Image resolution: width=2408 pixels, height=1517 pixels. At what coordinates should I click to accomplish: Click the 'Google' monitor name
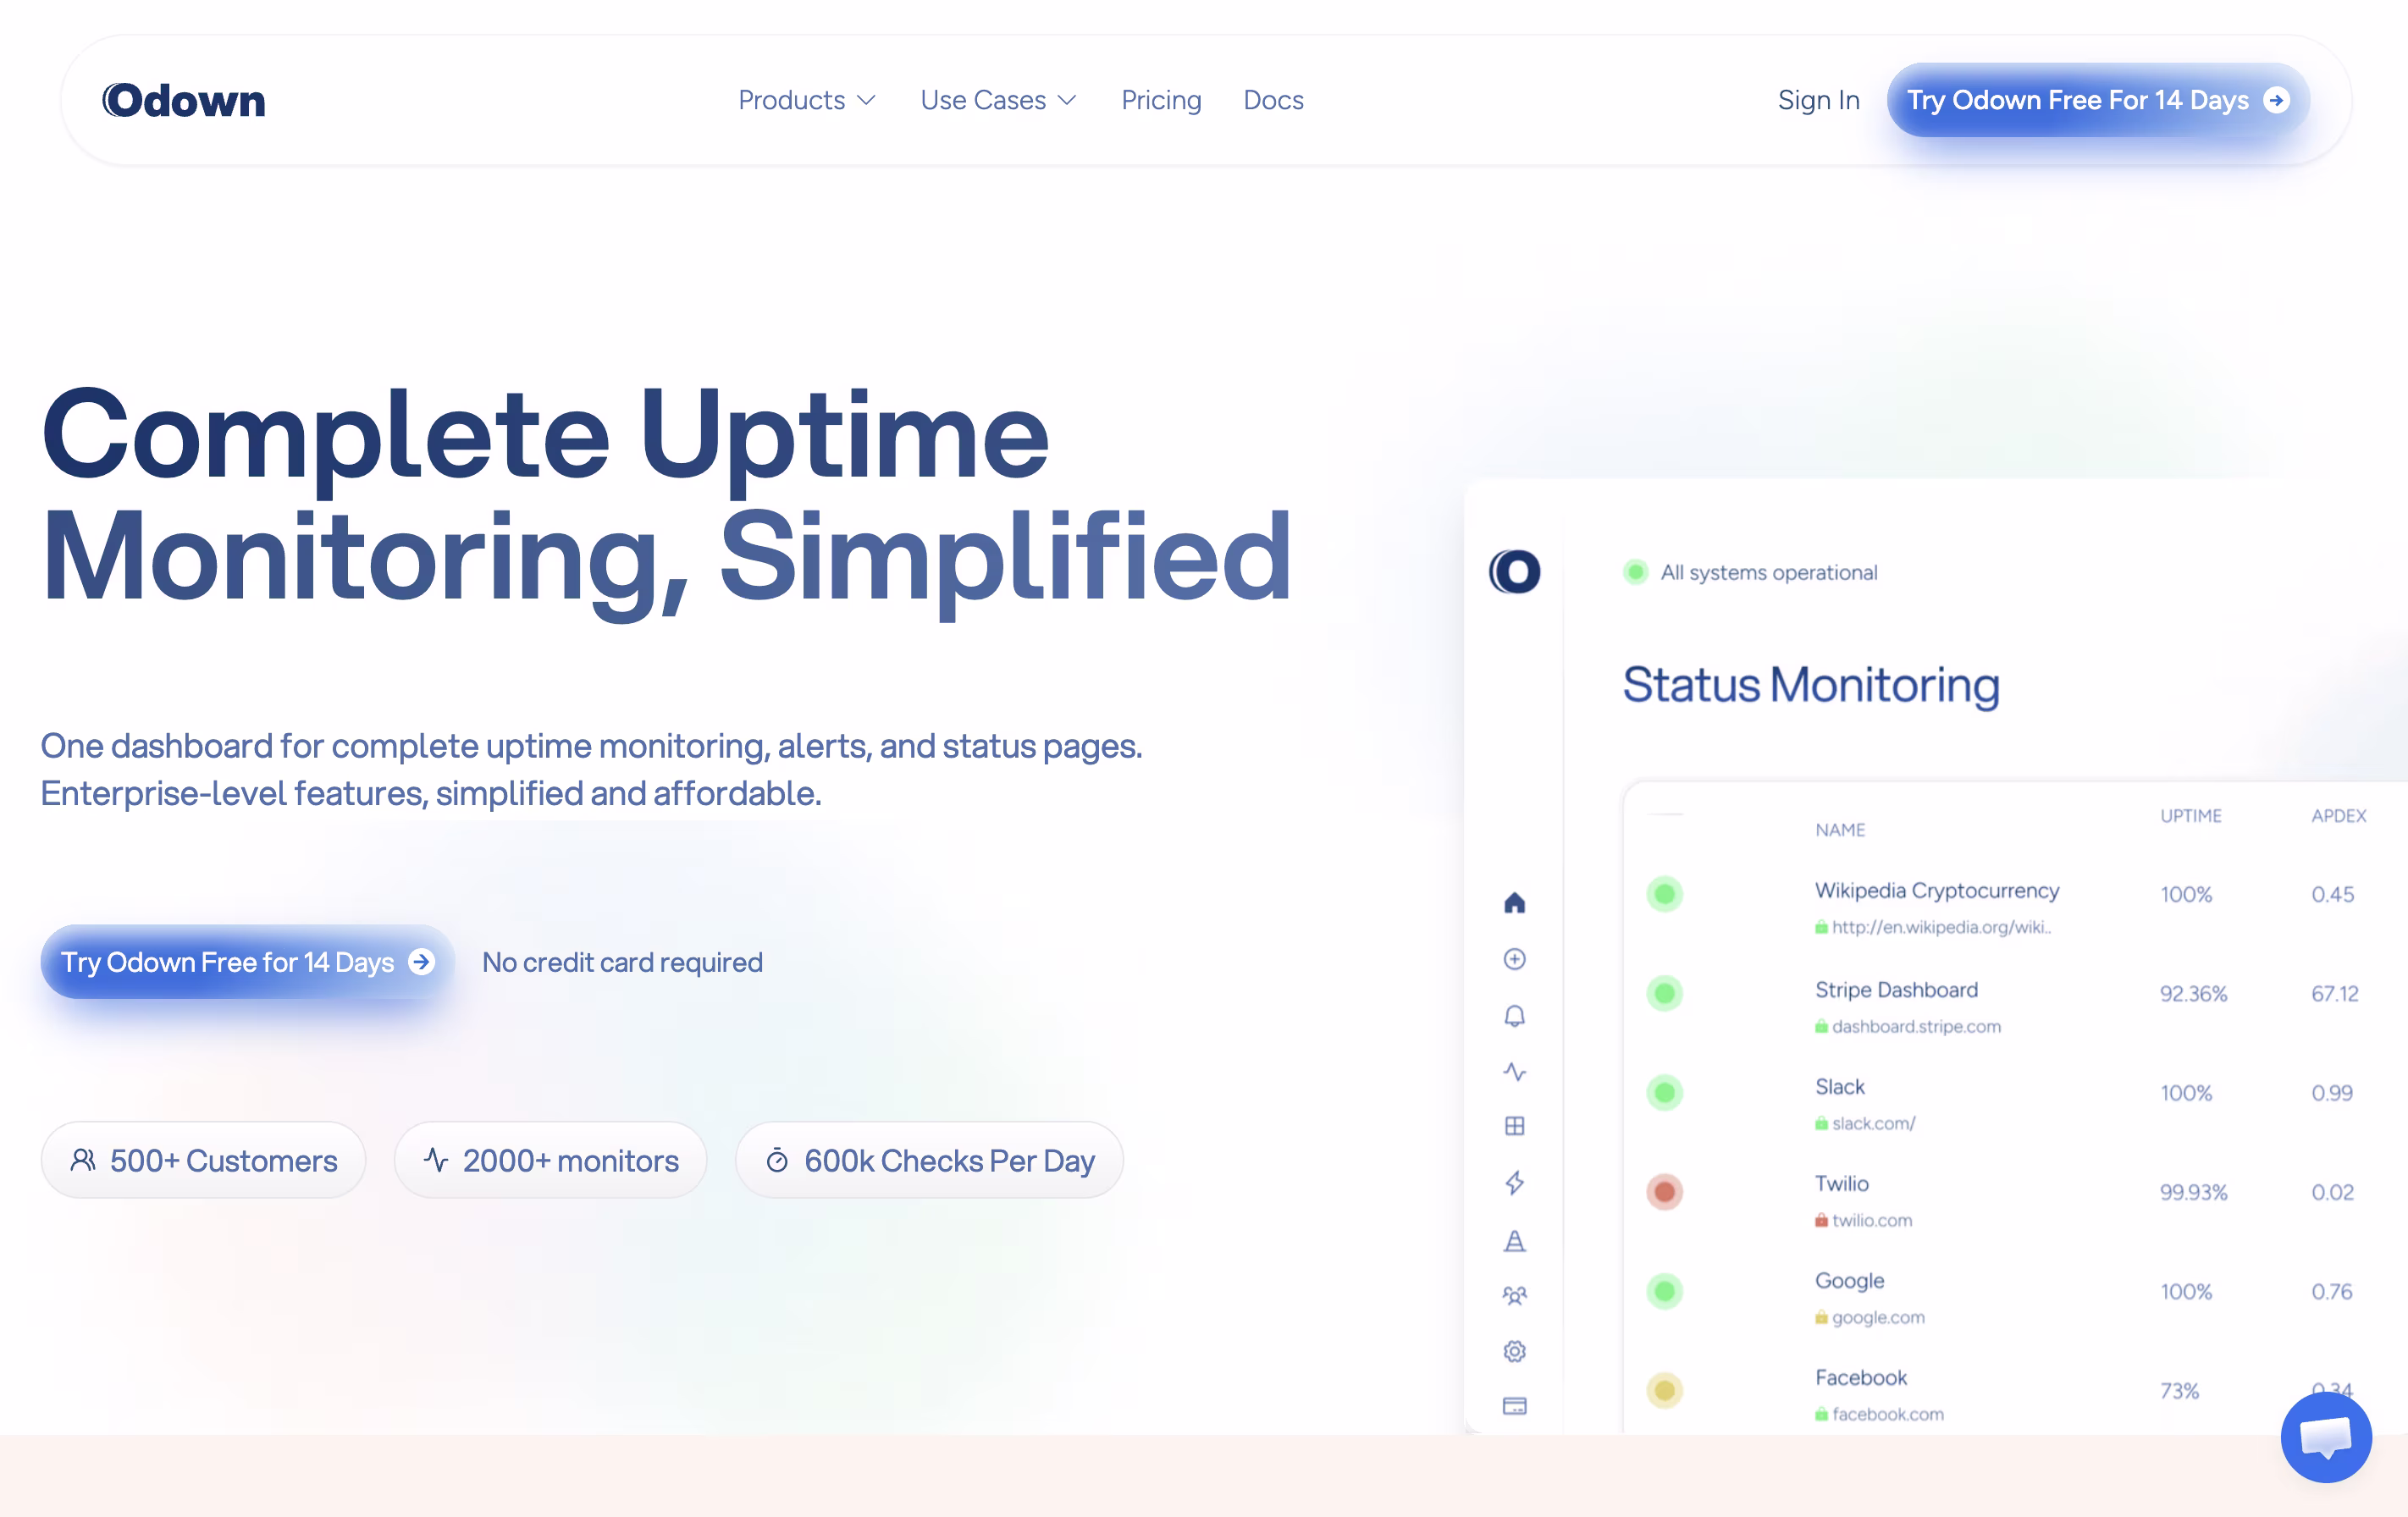click(x=1850, y=1281)
